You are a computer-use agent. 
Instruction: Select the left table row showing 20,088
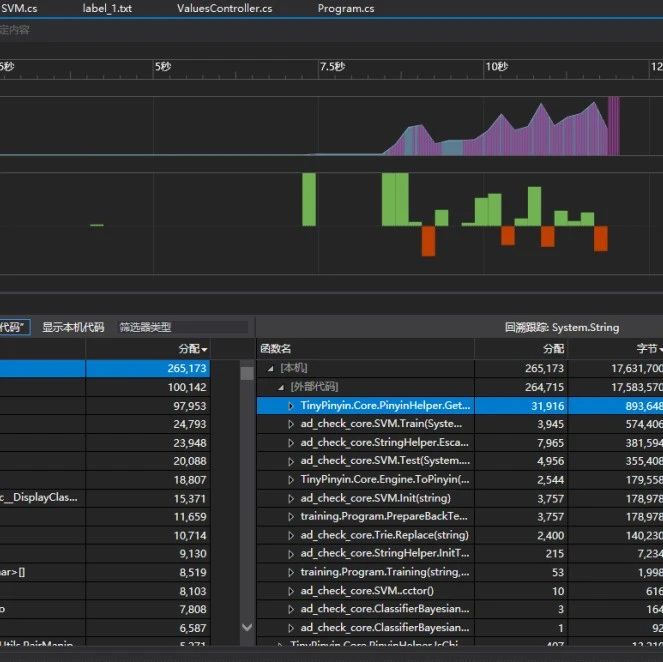tap(105, 461)
